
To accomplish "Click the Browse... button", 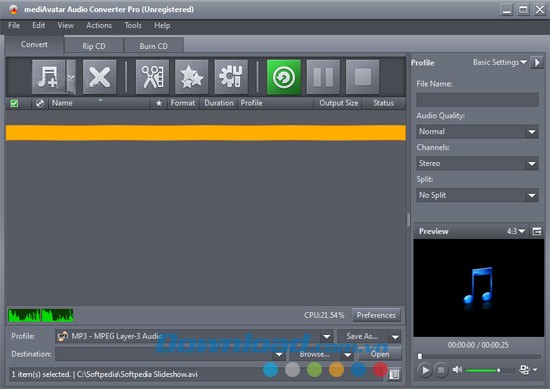I will point(315,355).
